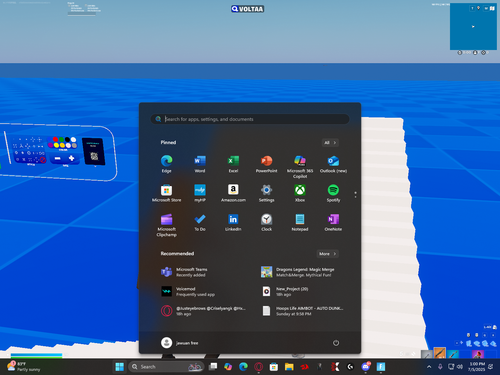
Task: Launch the Xbox app
Action: [x=300, y=193]
